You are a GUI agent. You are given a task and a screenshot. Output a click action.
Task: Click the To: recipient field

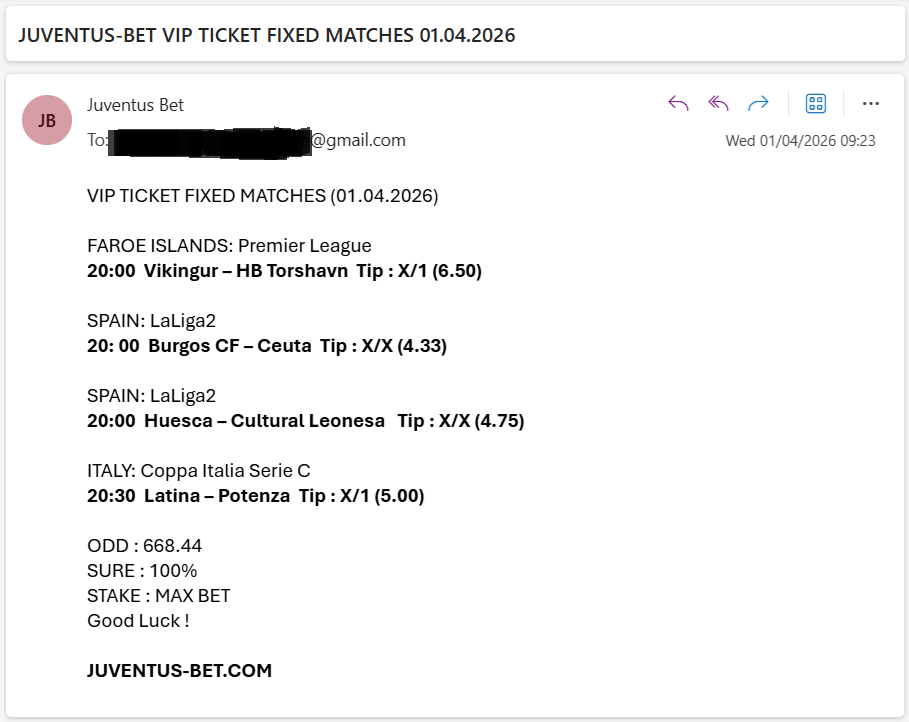(96, 140)
